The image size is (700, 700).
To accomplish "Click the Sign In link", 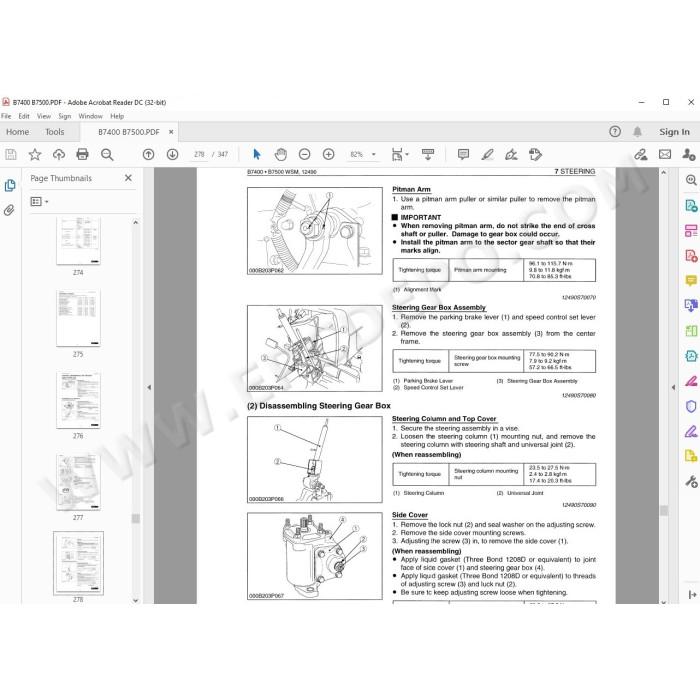I will [x=675, y=132].
